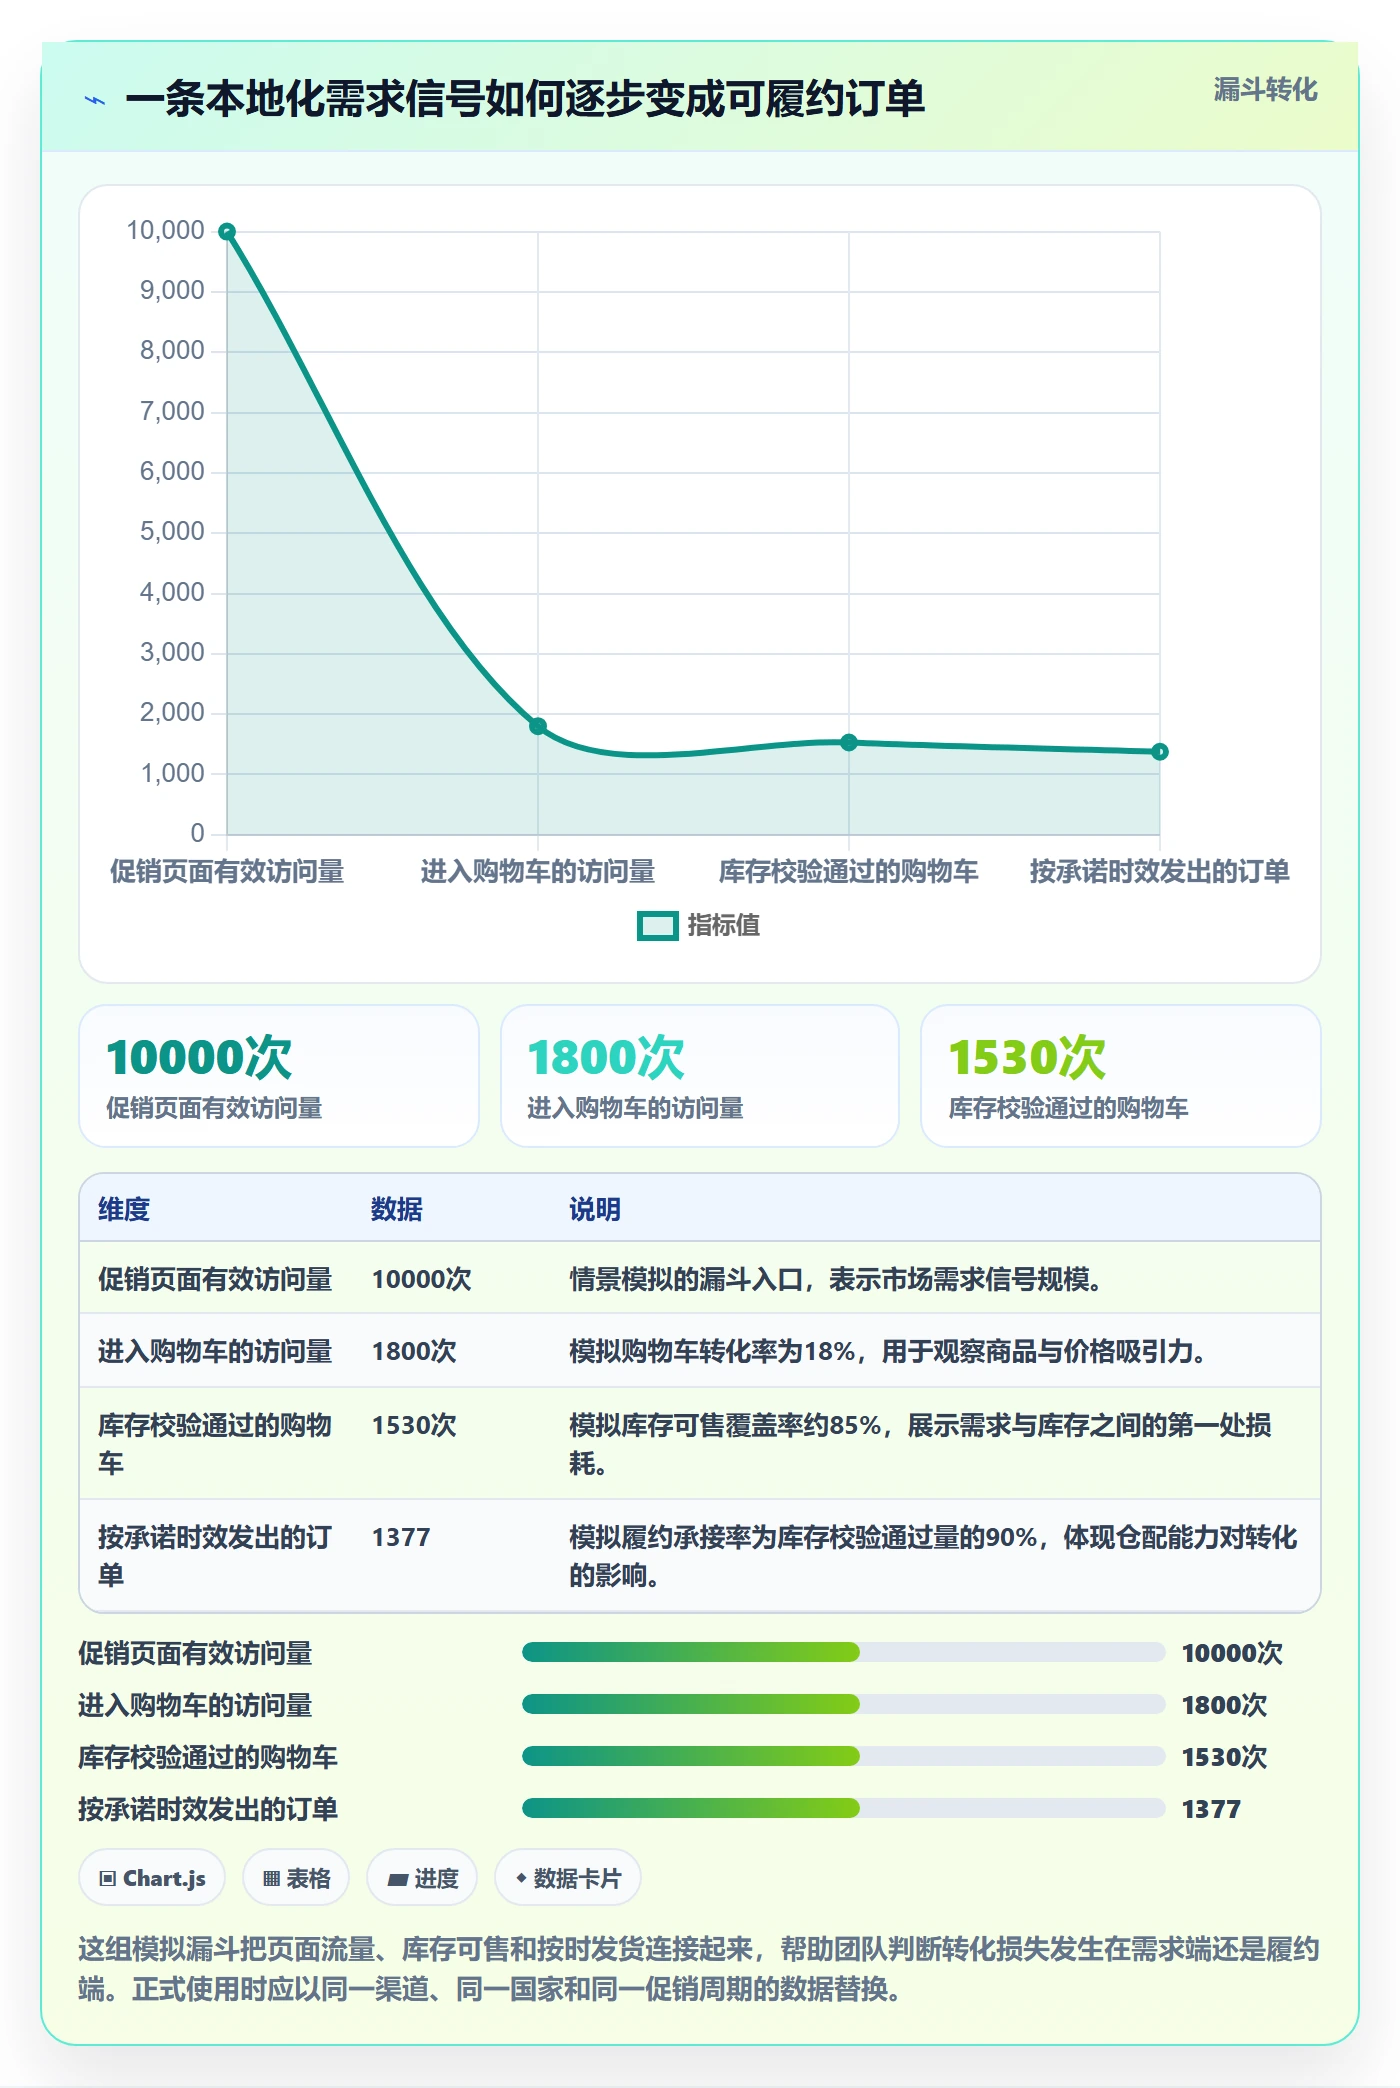
Task: Select the 按承诺时效发出的订单 table row name
Action: [x=215, y=1556]
